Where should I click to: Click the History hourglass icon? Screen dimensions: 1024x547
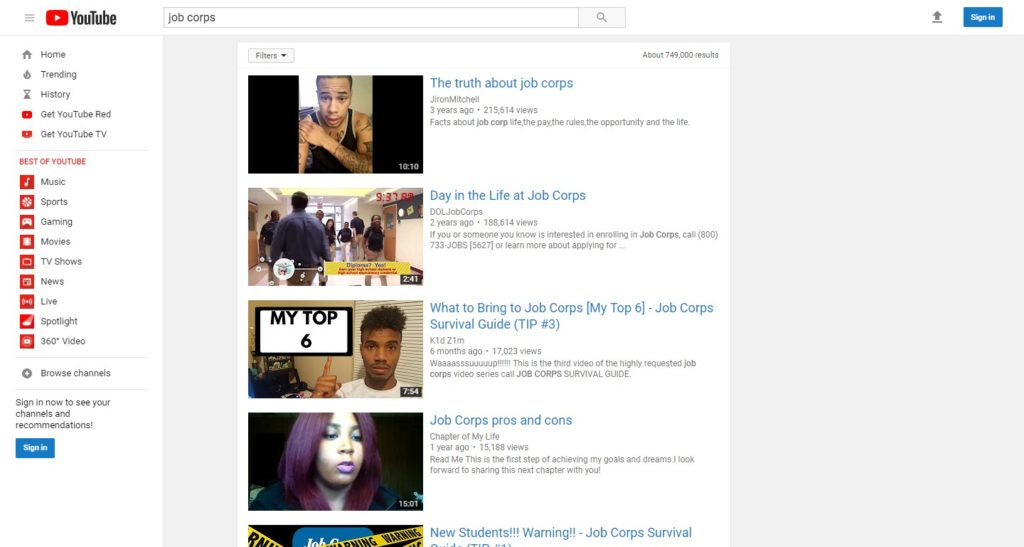coord(27,95)
